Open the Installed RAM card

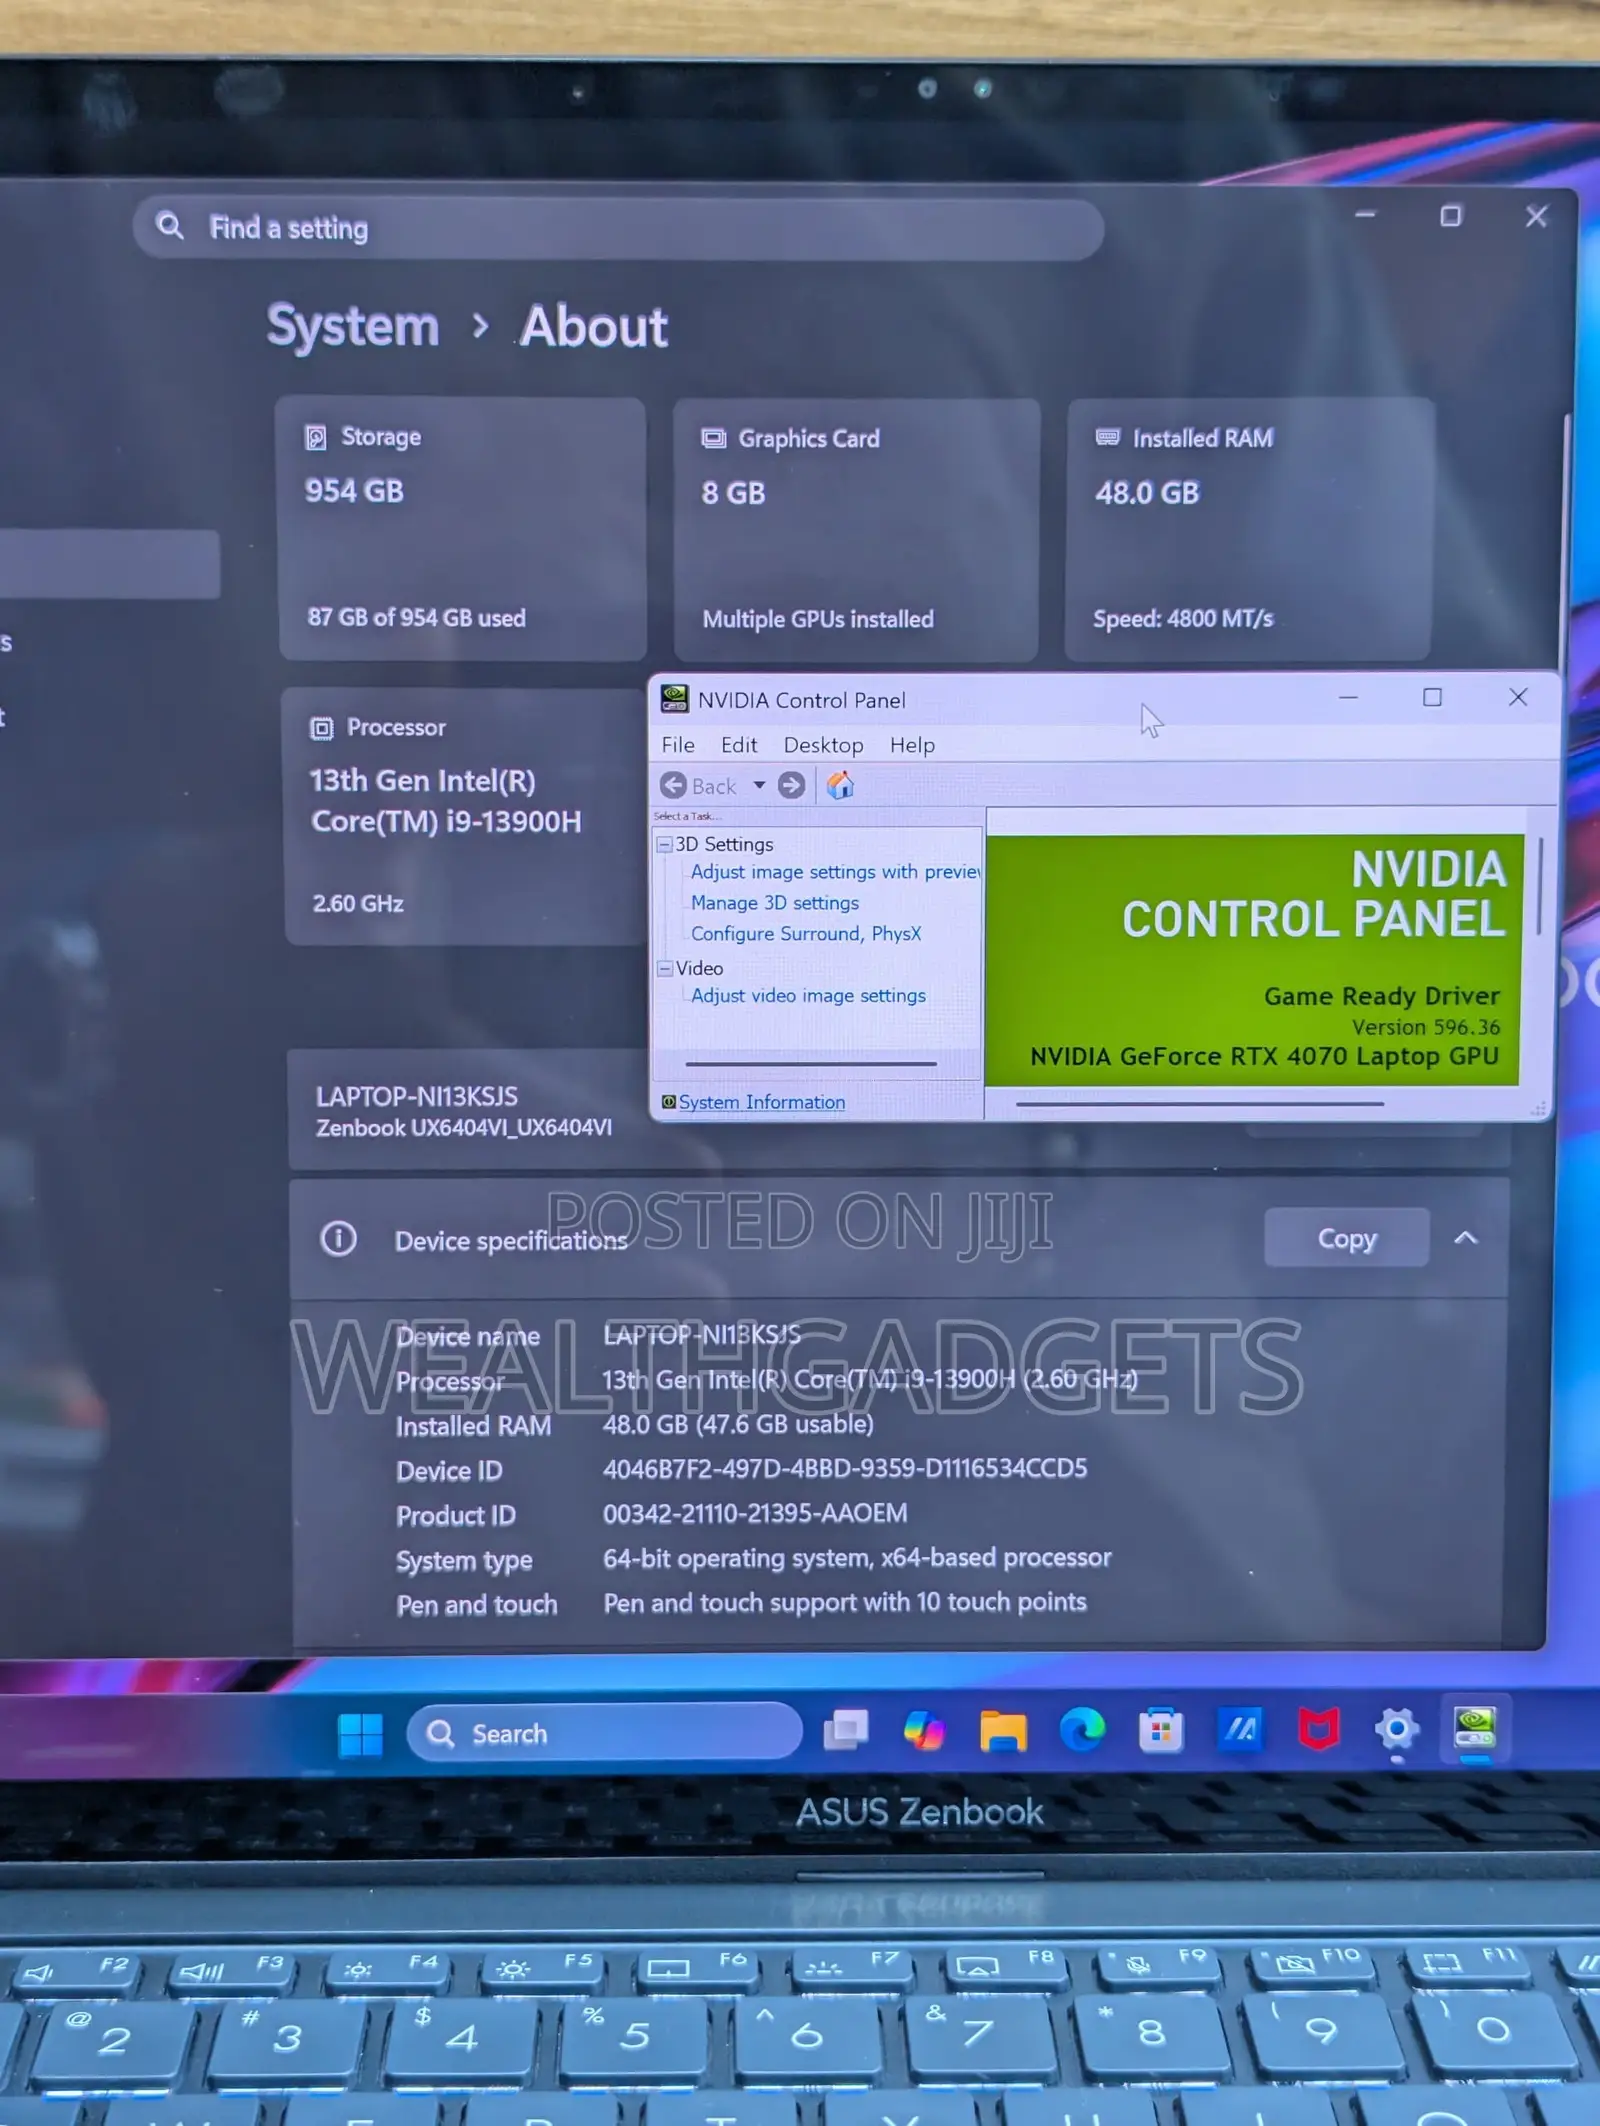[x=1250, y=529]
